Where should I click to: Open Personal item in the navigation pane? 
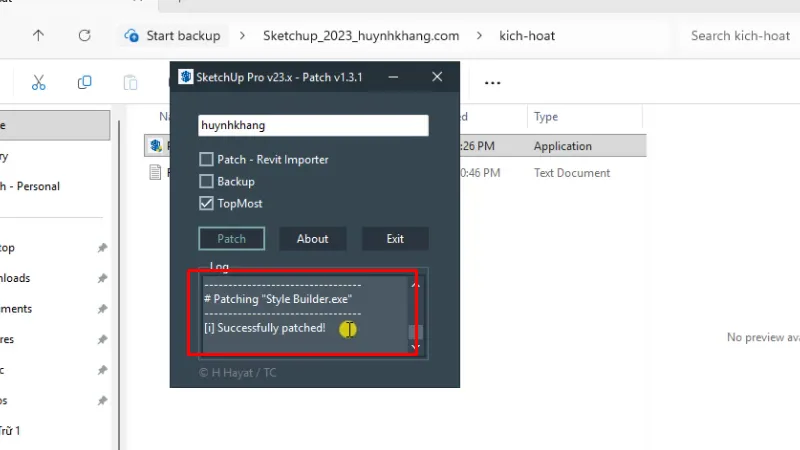[x=31, y=186]
